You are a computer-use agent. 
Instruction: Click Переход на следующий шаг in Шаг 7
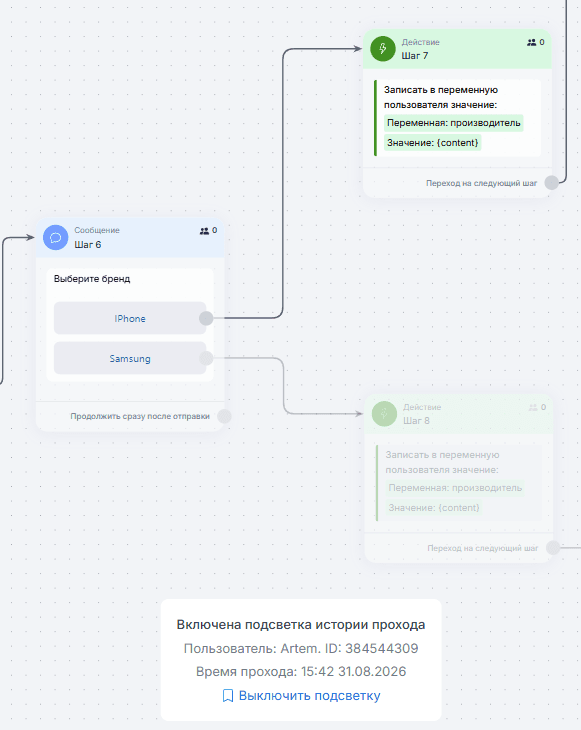[481, 183]
